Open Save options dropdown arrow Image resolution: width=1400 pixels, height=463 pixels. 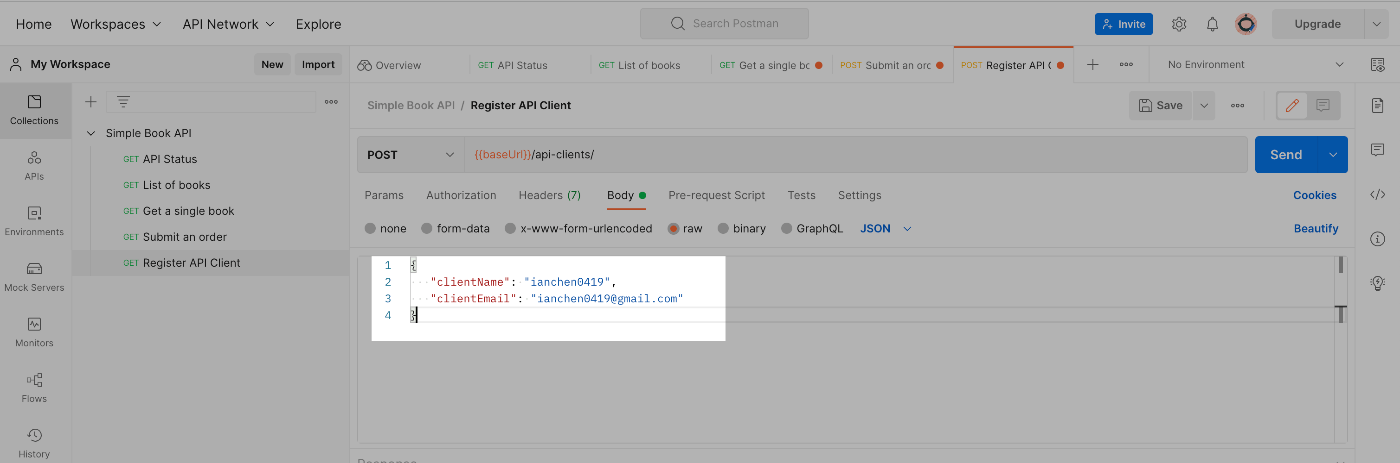coord(1204,105)
